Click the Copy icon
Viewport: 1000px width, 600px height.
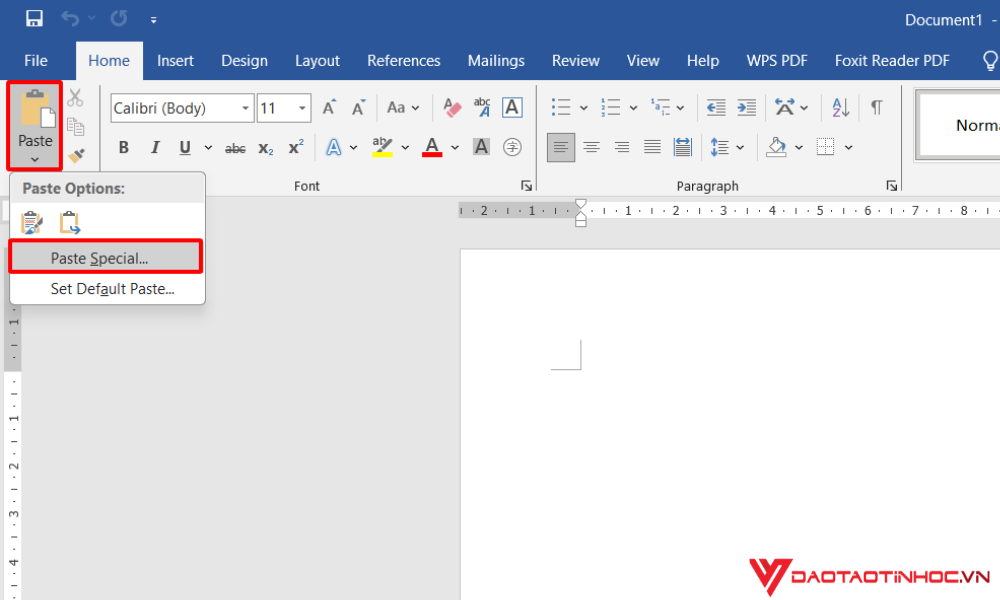click(x=77, y=127)
